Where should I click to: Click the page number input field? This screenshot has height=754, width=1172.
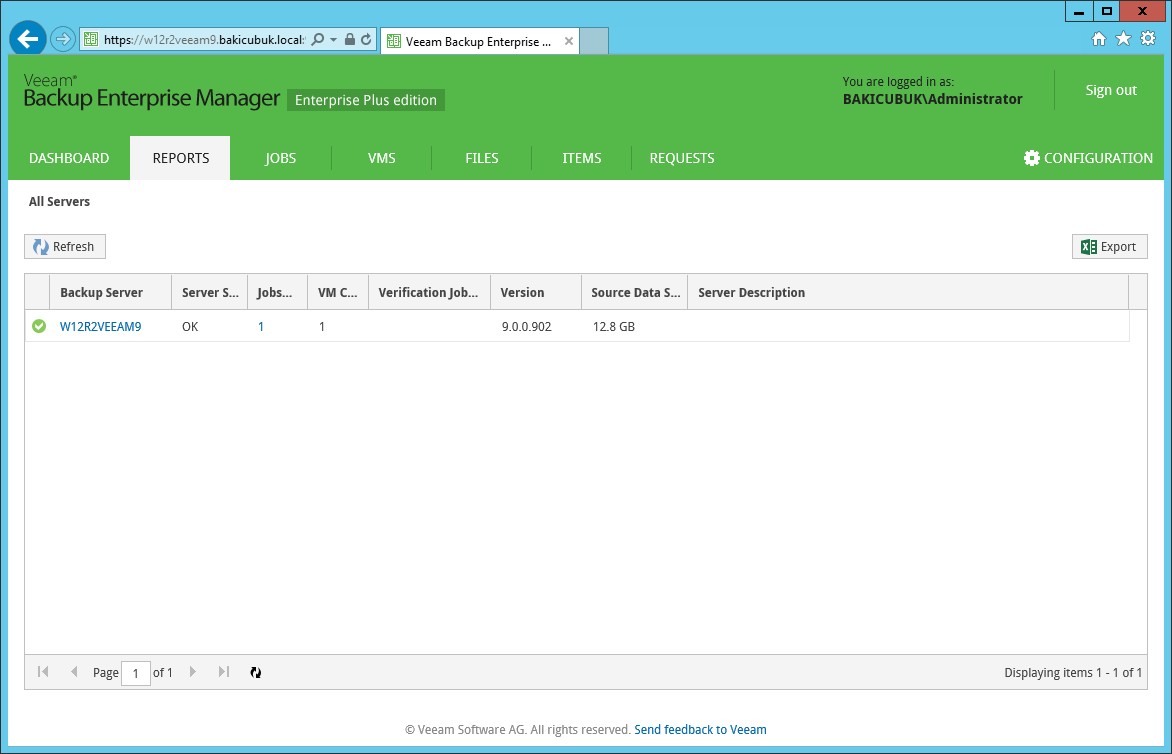135,673
